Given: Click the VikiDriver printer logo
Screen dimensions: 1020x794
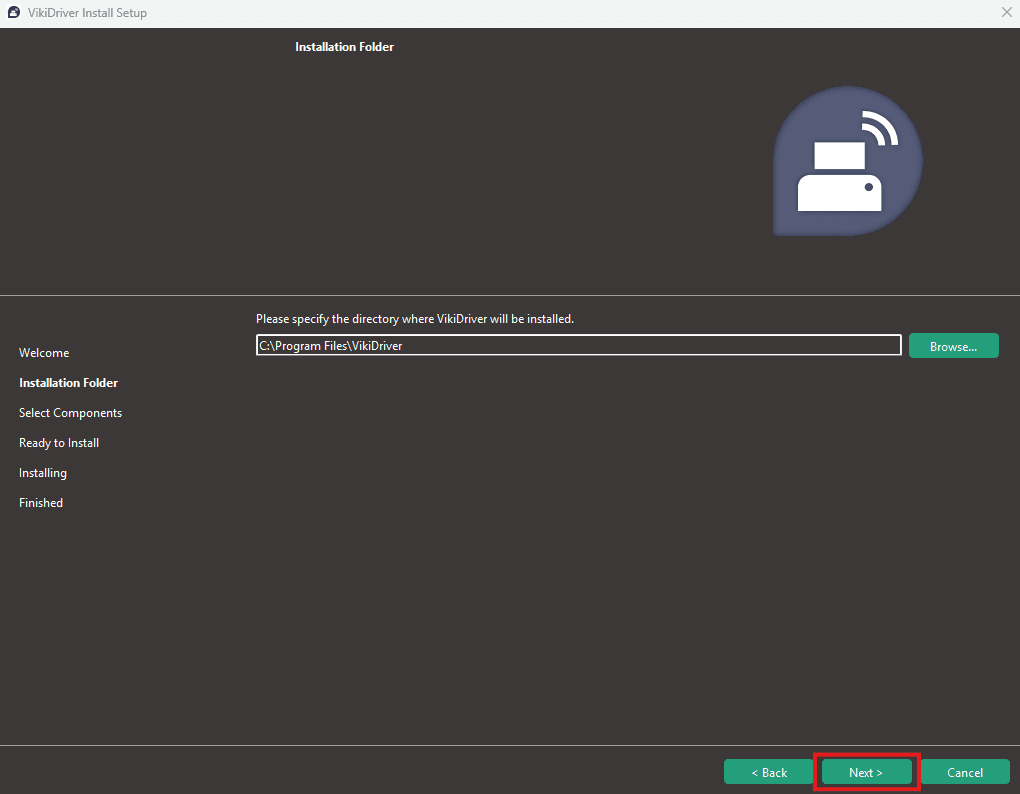Looking at the screenshot, I should tap(847, 161).
